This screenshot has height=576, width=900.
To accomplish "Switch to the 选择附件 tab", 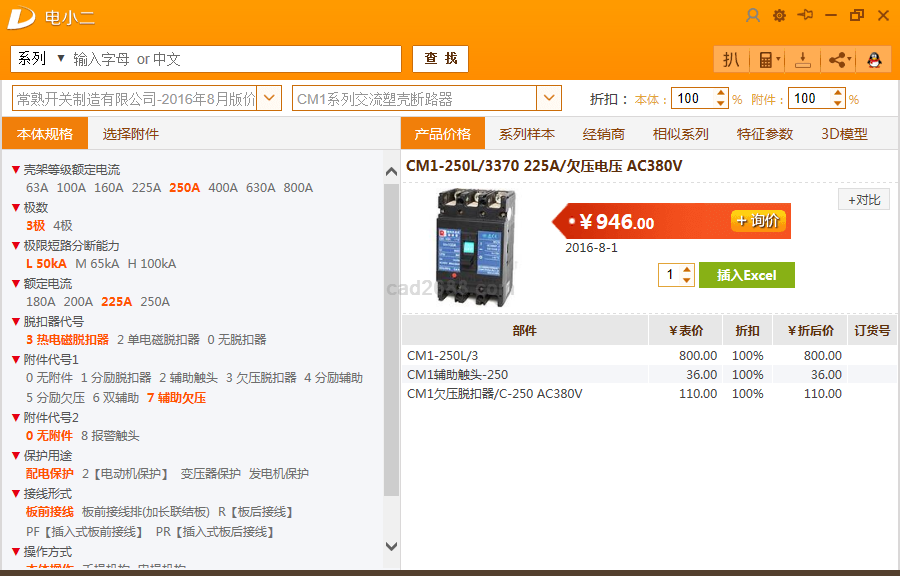I will (131, 134).
